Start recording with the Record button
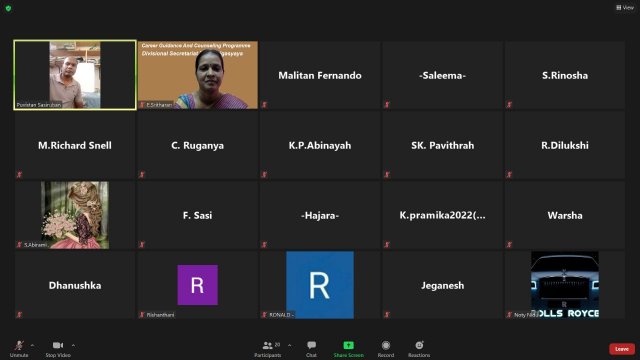The image size is (640, 360). click(x=386, y=349)
